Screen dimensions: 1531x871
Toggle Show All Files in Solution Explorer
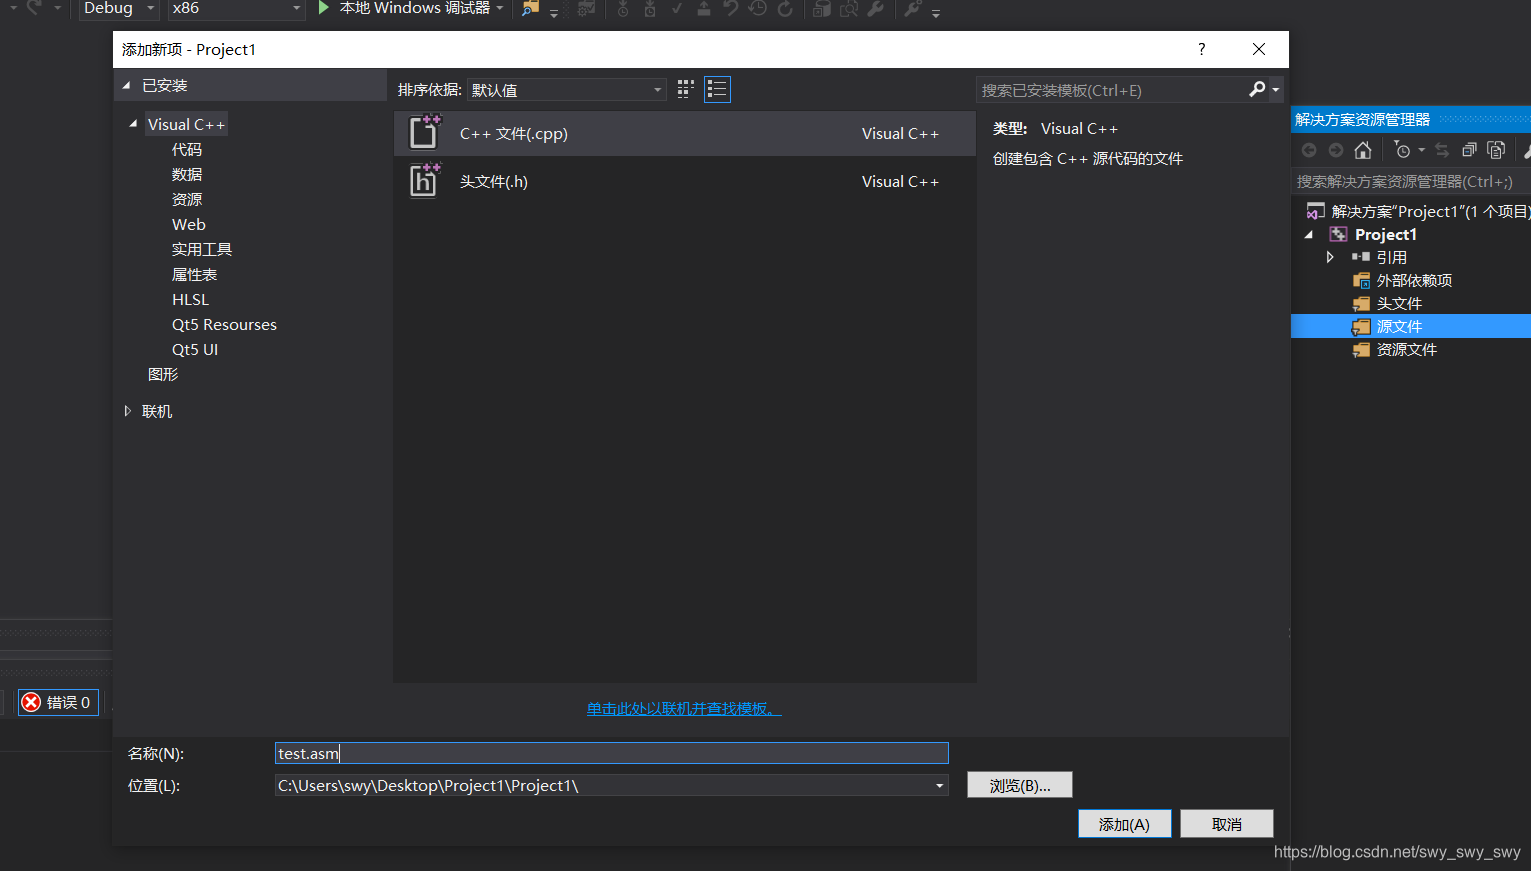click(x=1496, y=150)
